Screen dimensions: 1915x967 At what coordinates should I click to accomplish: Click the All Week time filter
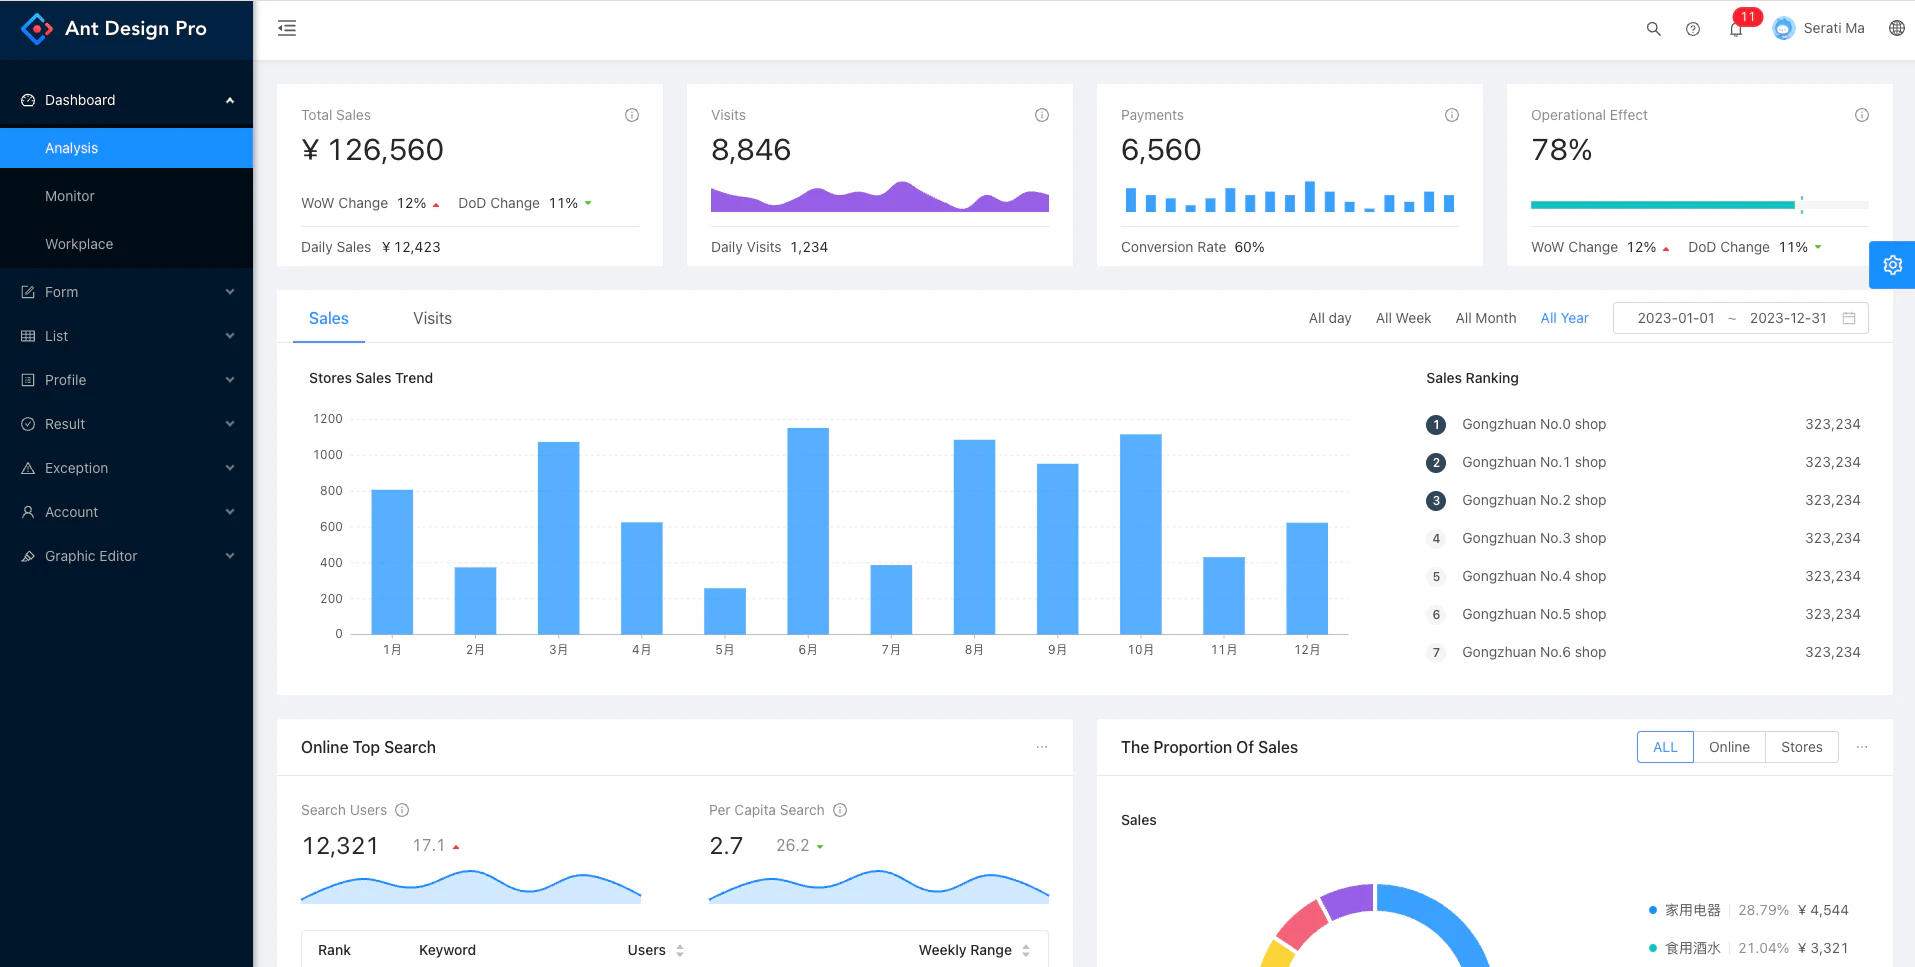pyautogui.click(x=1403, y=318)
